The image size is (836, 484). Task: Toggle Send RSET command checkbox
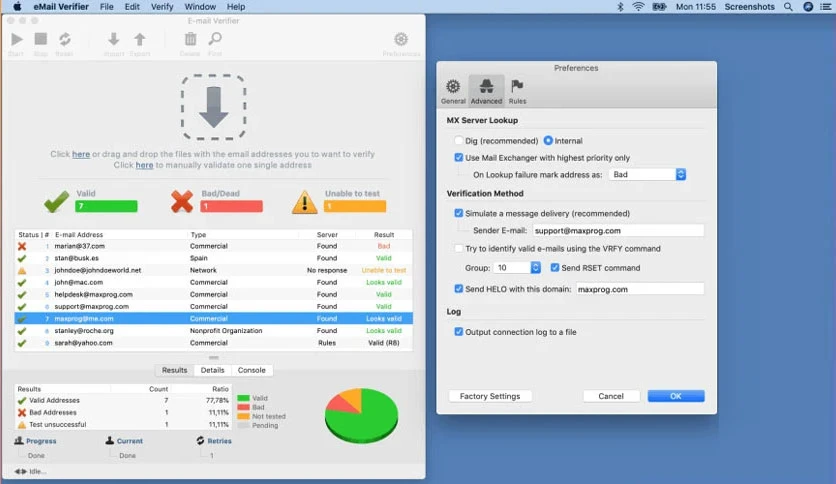click(555, 268)
